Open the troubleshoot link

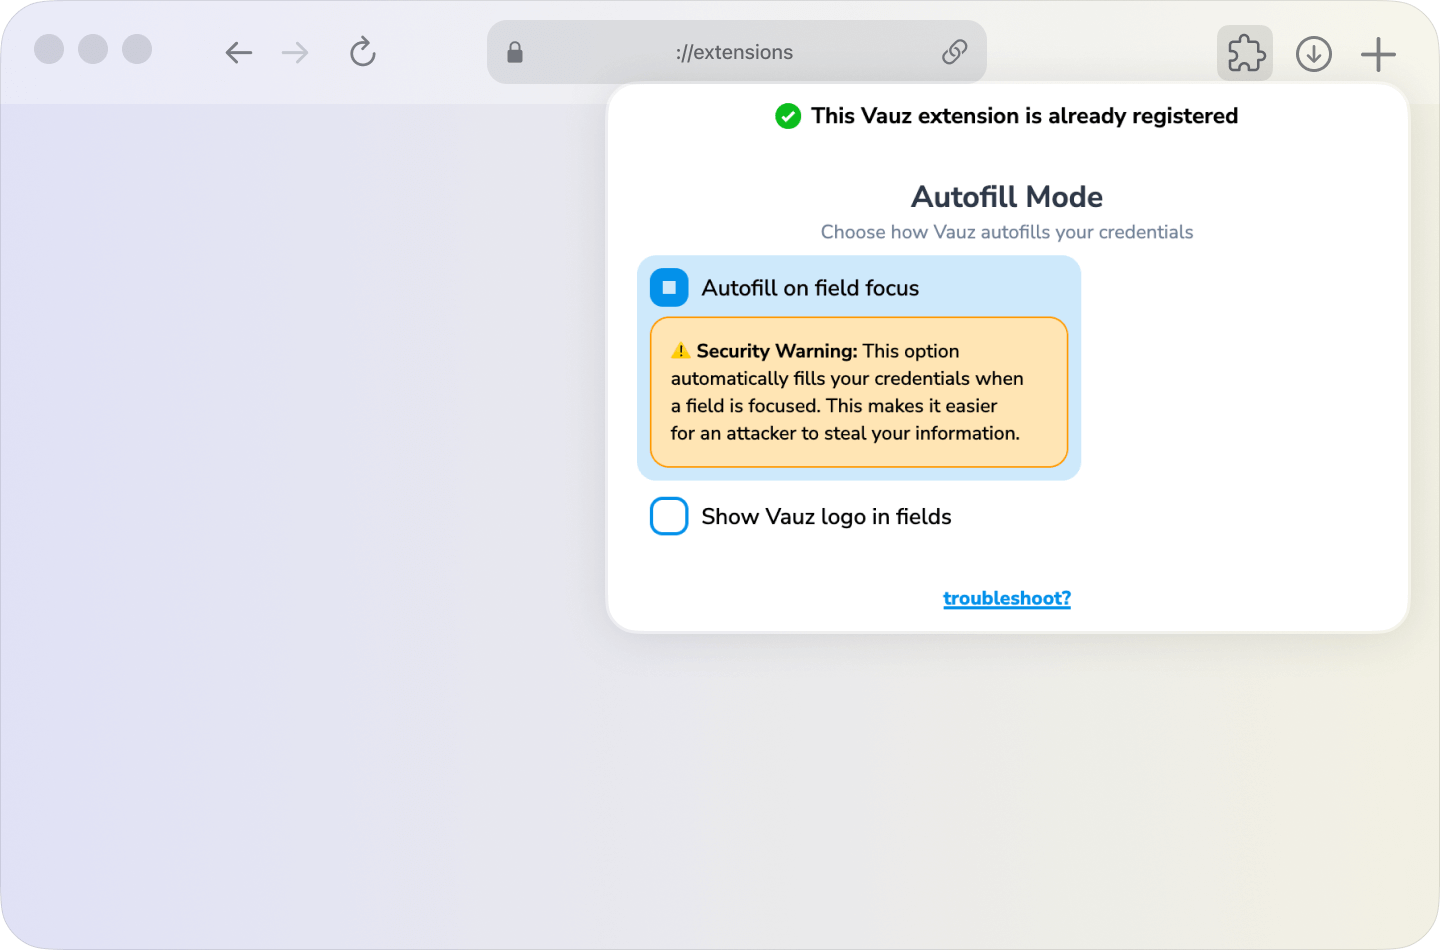1007,598
